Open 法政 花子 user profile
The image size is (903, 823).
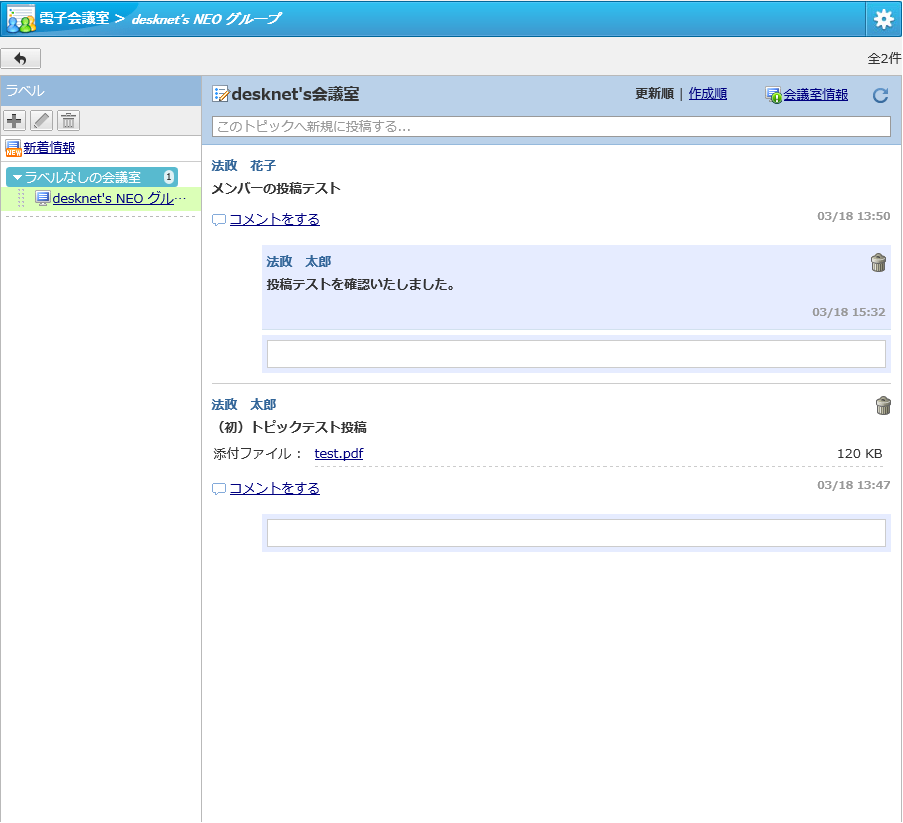point(244,166)
